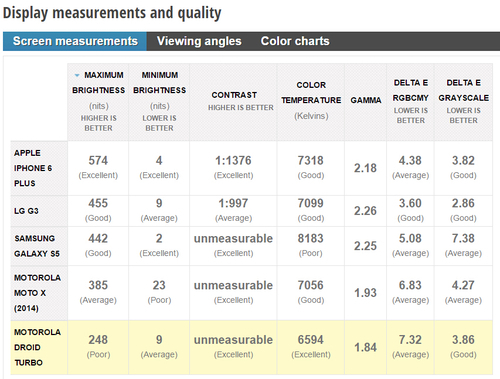
Task: Click the 7.38 Delta E grayscale value
Action: pyautogui.click(x=463, y=239)
